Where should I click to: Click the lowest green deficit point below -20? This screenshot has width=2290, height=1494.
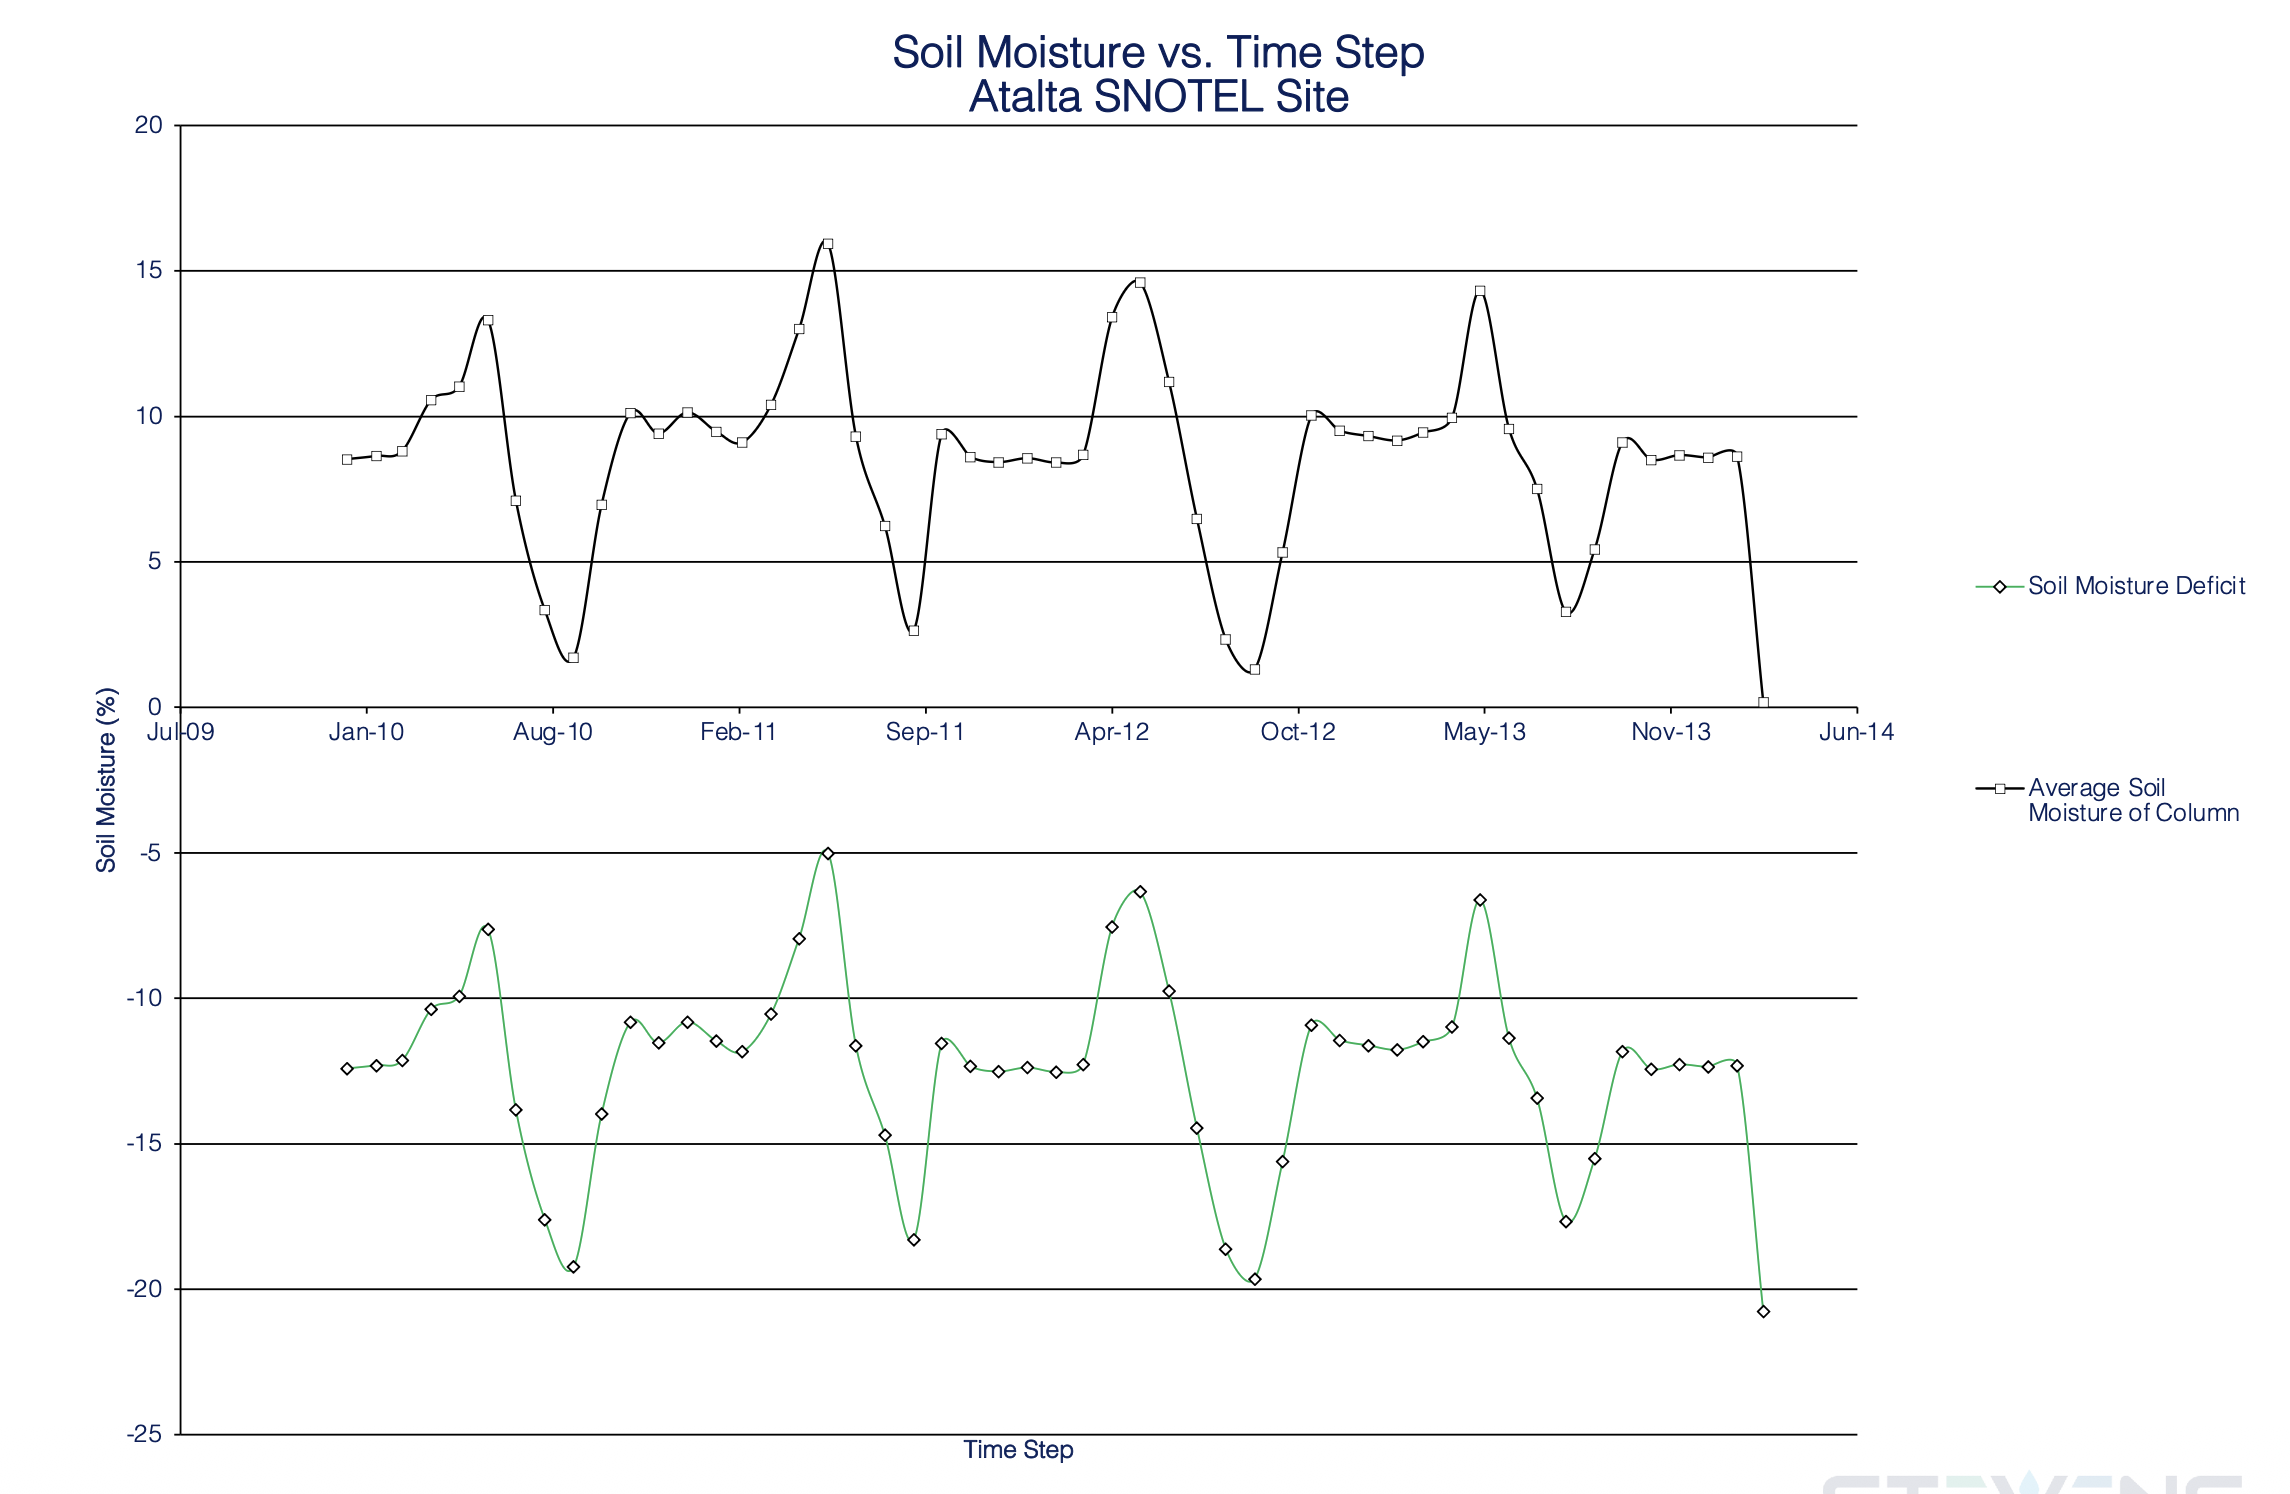tap(1763, 1312)
